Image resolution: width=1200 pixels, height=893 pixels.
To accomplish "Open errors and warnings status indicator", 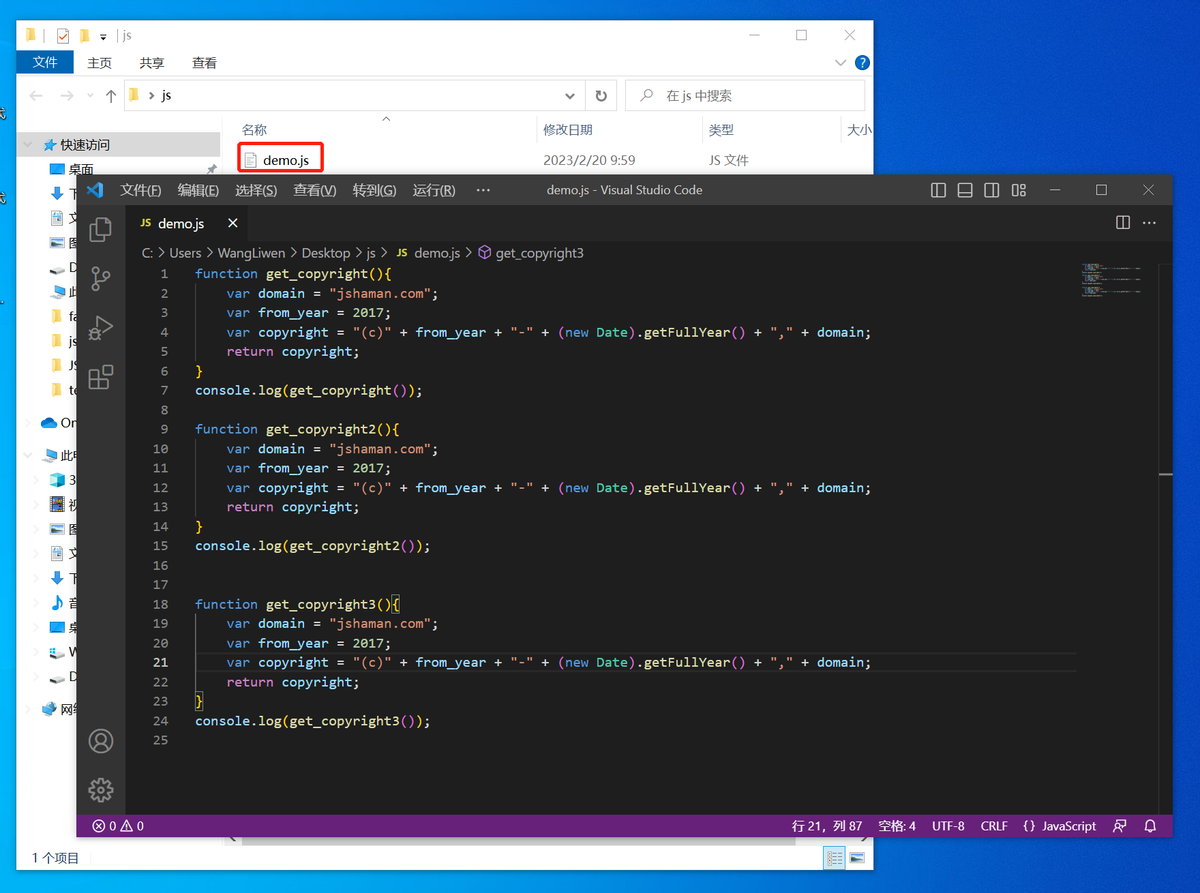I will coord(118,826).
